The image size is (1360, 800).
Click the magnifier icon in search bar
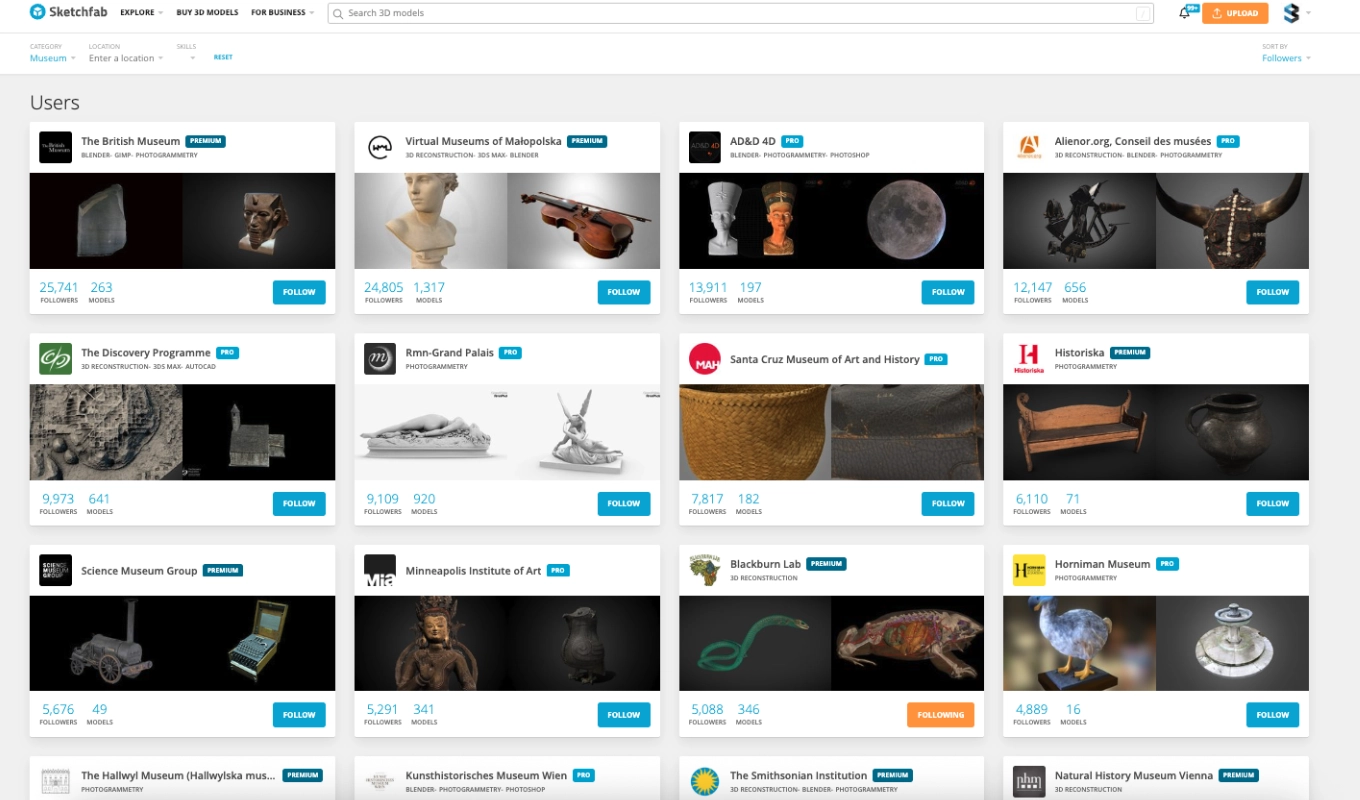pyautogui.click(x=338, y=13)
